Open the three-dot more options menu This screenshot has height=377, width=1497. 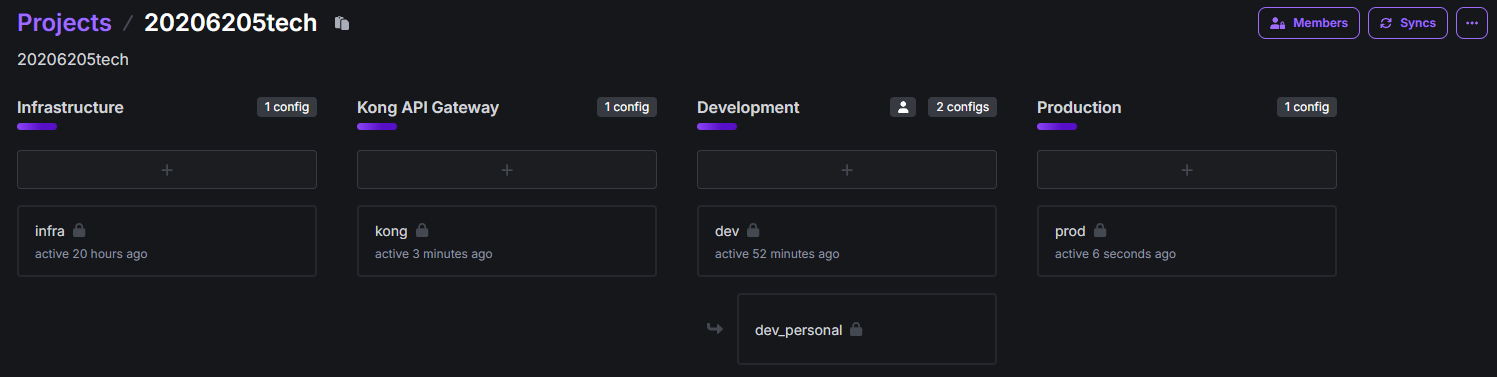coord(1471,23)
